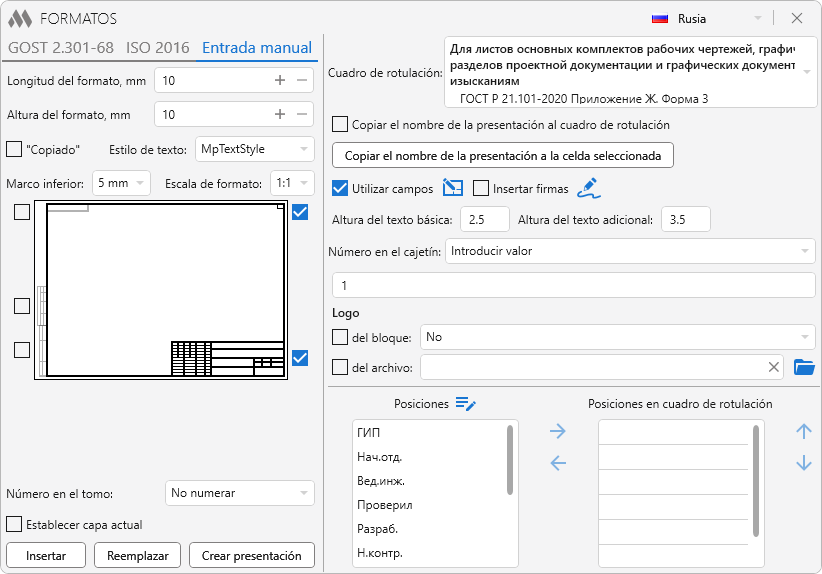The width and height of the screenshot is (822, 574).
Task: Click the edit list icon next to Posiciones
Action: pos(465,403)
